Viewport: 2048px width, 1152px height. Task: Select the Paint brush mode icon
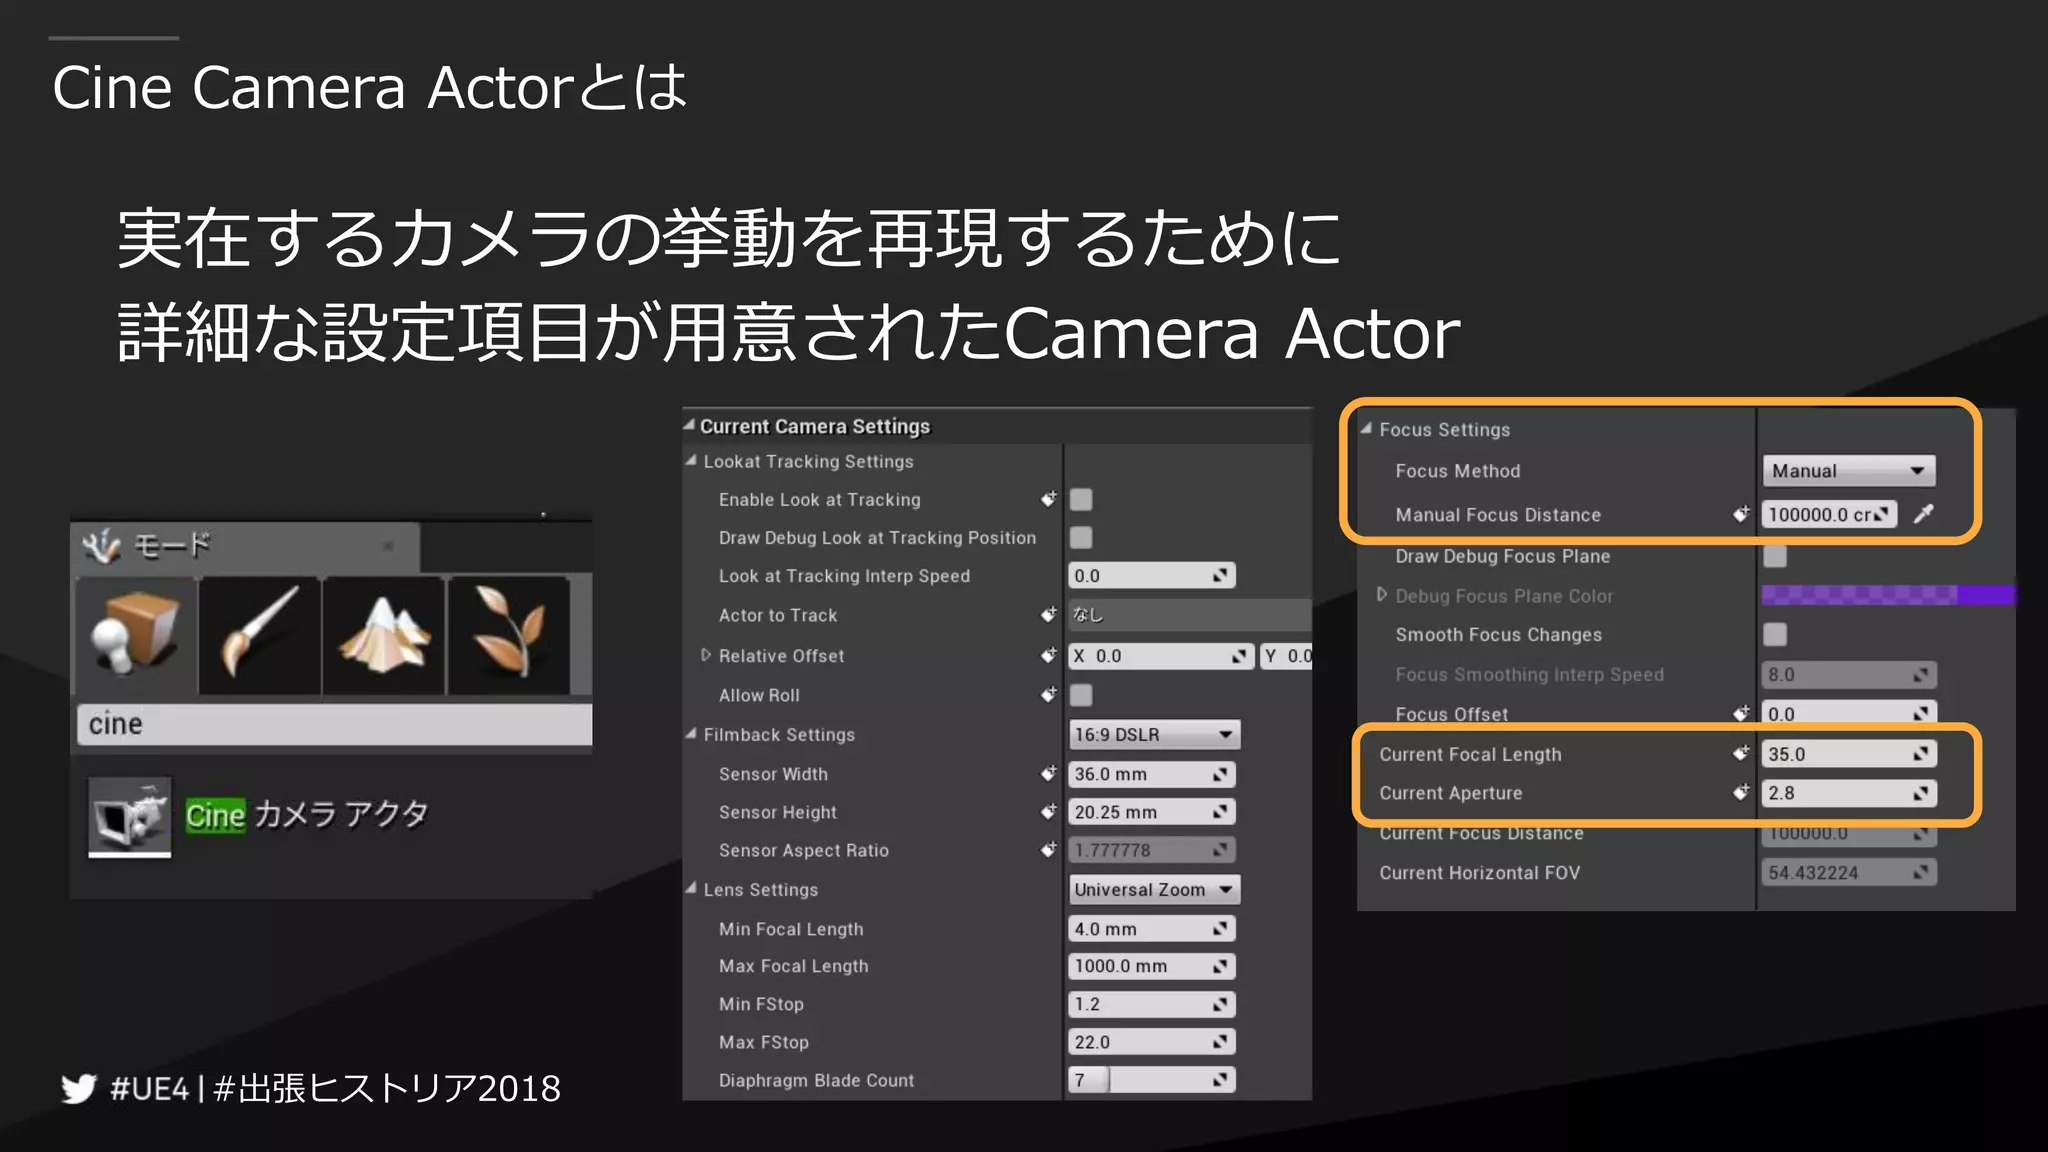coord(260,635)
